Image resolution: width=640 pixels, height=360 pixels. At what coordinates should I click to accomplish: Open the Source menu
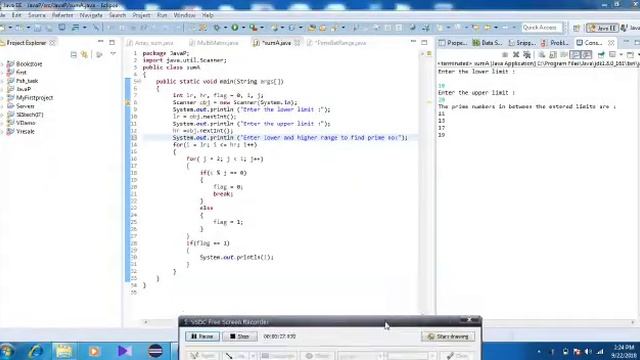pyautogui.click(x=37, y=15)
